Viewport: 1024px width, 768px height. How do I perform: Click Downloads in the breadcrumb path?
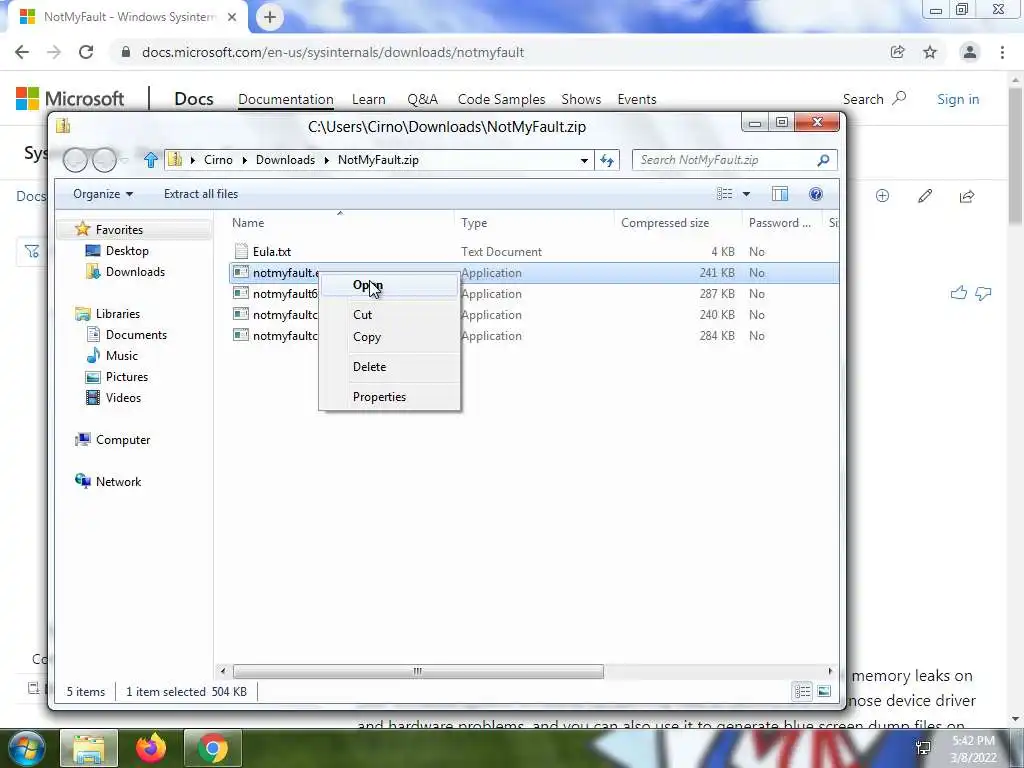(x=285, y=160)
